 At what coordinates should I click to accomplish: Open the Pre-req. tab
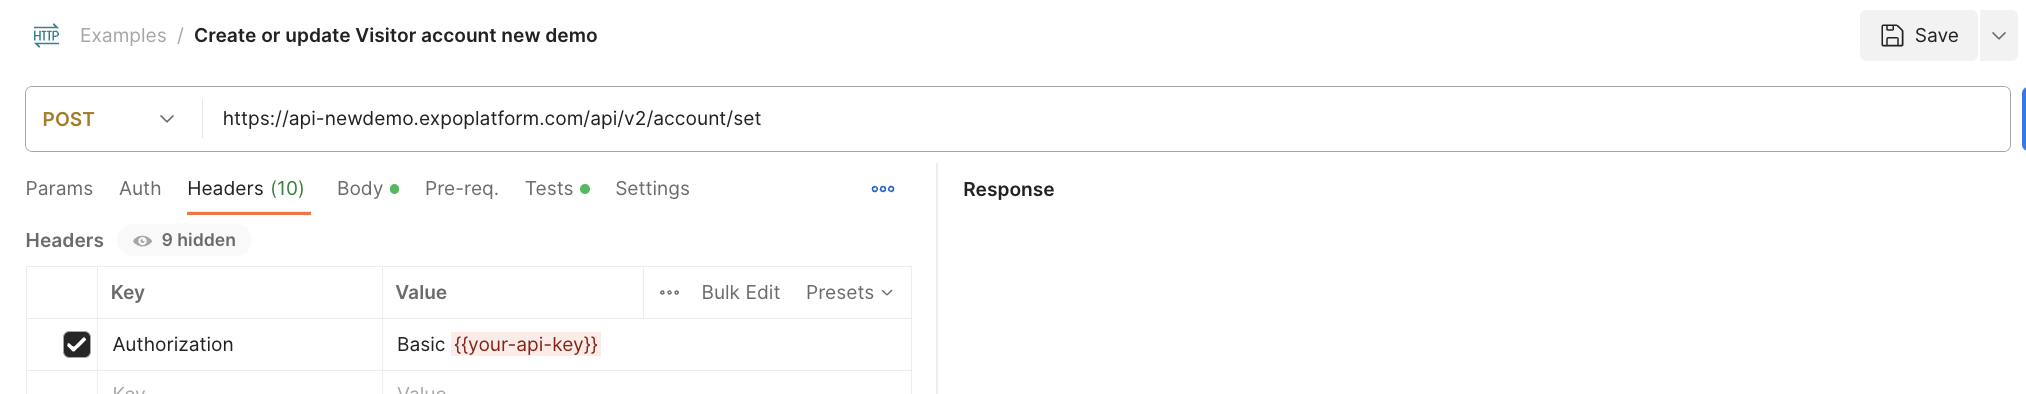point(462,189)
